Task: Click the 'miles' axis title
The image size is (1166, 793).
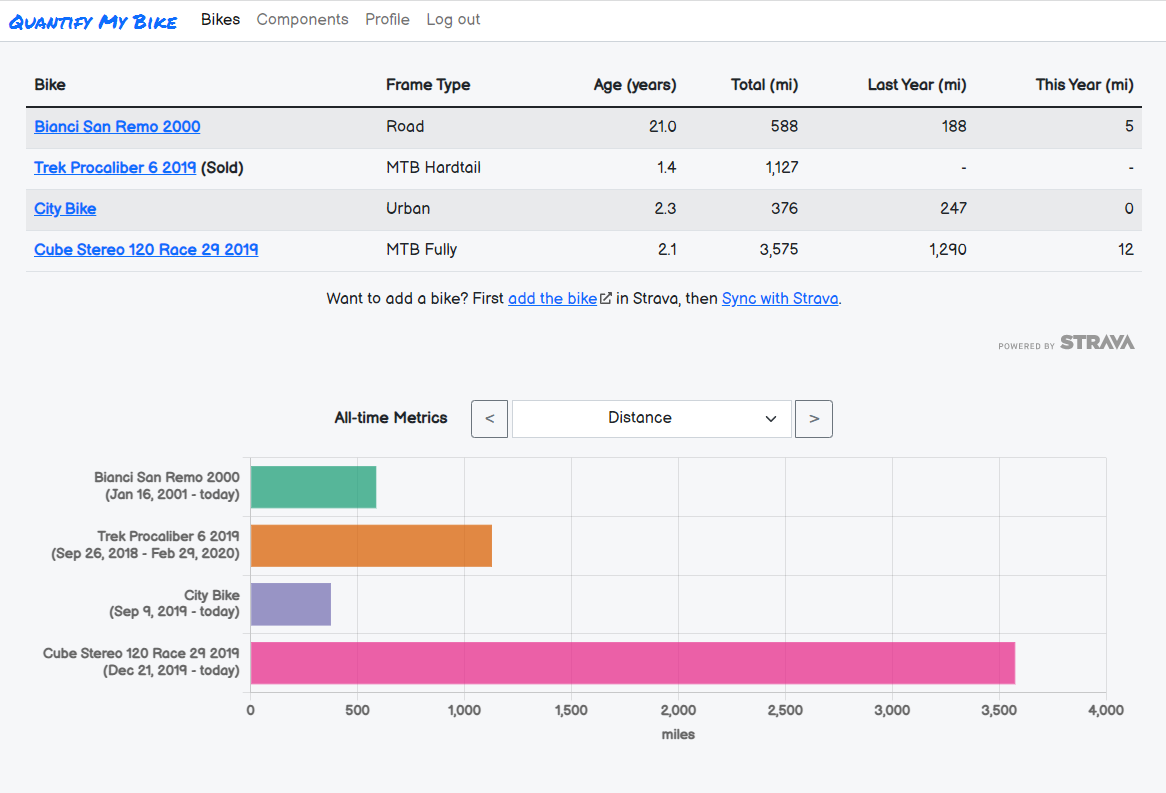Action: 678,734
